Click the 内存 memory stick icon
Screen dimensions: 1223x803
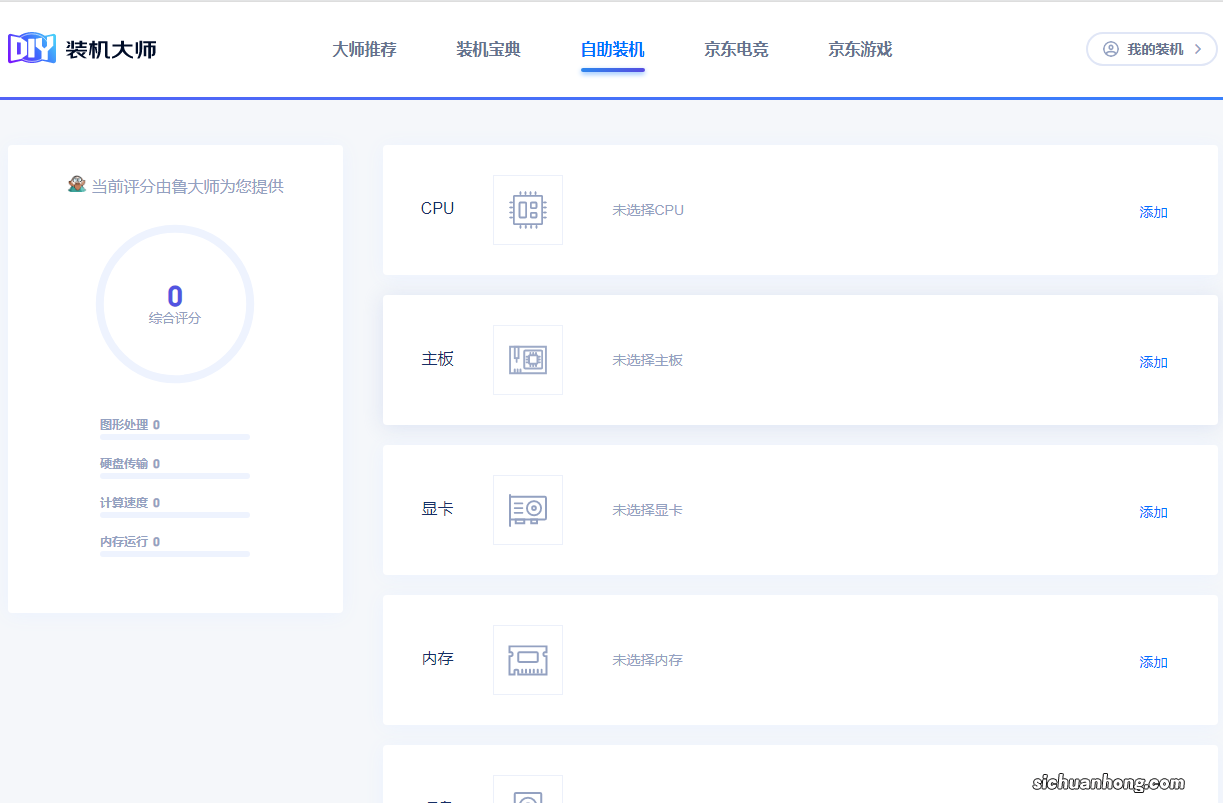pos(527,659)
